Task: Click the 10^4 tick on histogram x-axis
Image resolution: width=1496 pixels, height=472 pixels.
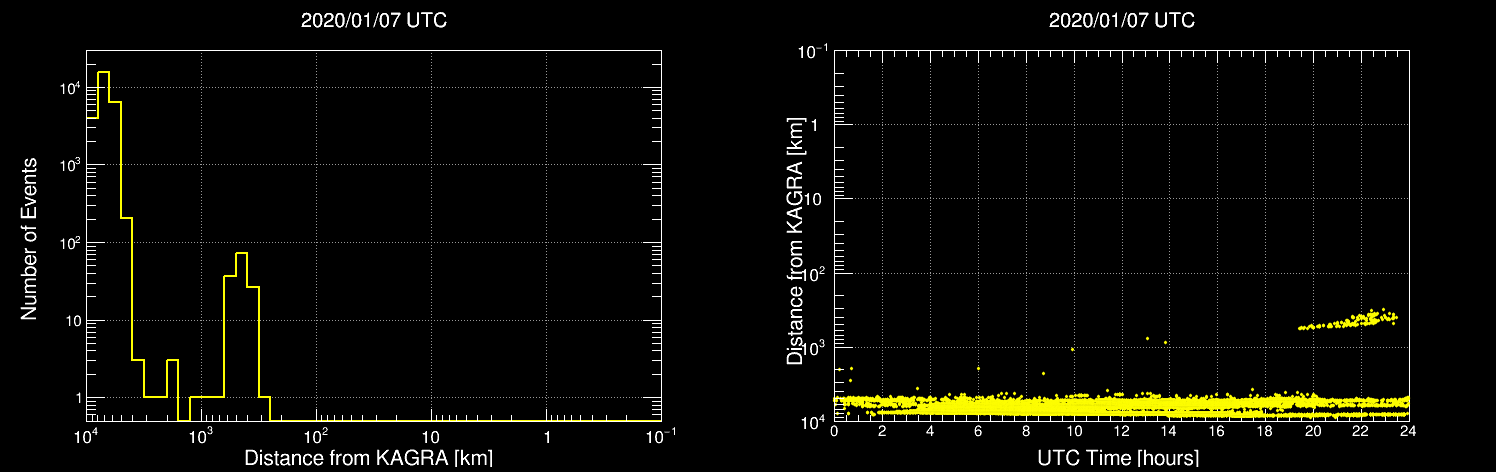Action: (x=86, y=435)
